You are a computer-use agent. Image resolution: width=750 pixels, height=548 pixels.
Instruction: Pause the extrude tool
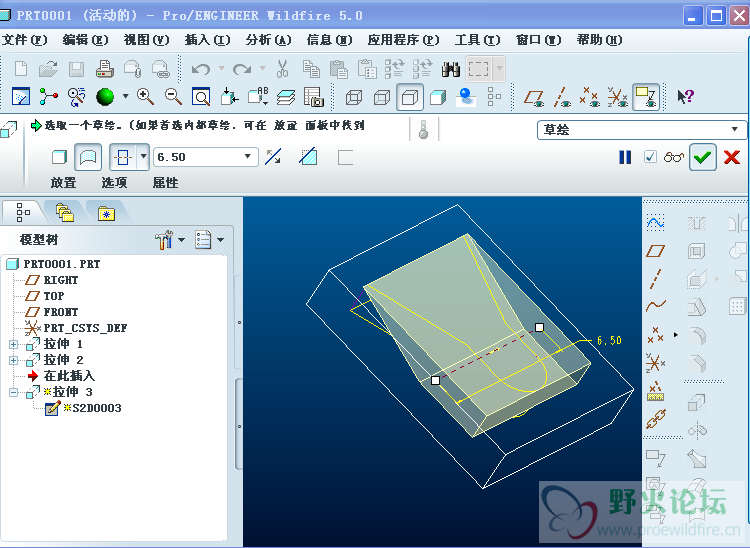point(625,157)
